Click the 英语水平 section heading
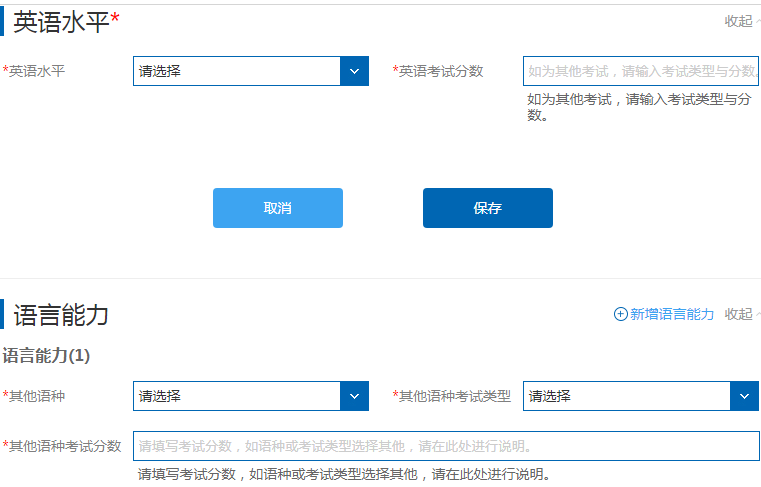 click(66, 22)
